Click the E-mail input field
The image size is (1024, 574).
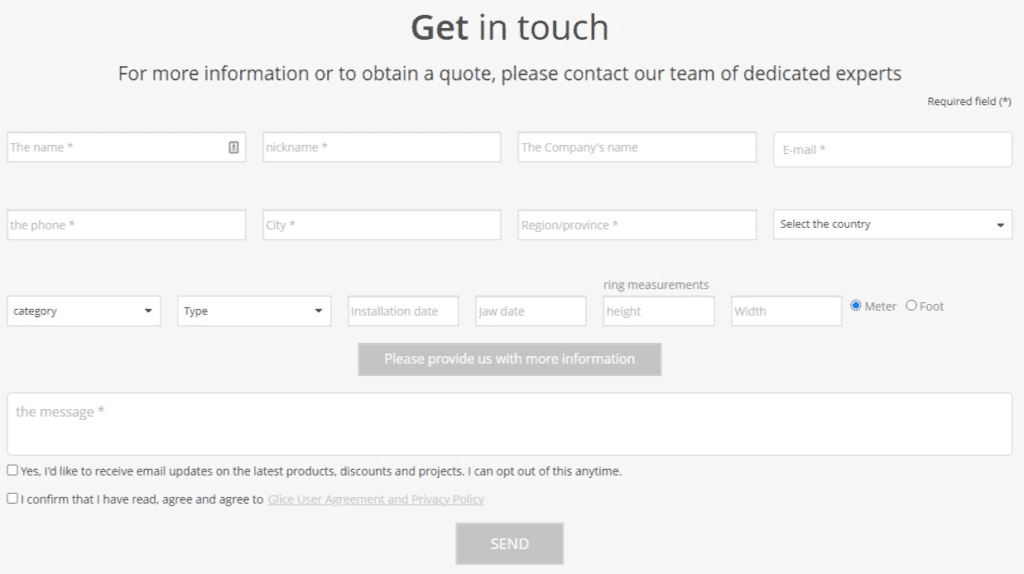pos(893,150)
